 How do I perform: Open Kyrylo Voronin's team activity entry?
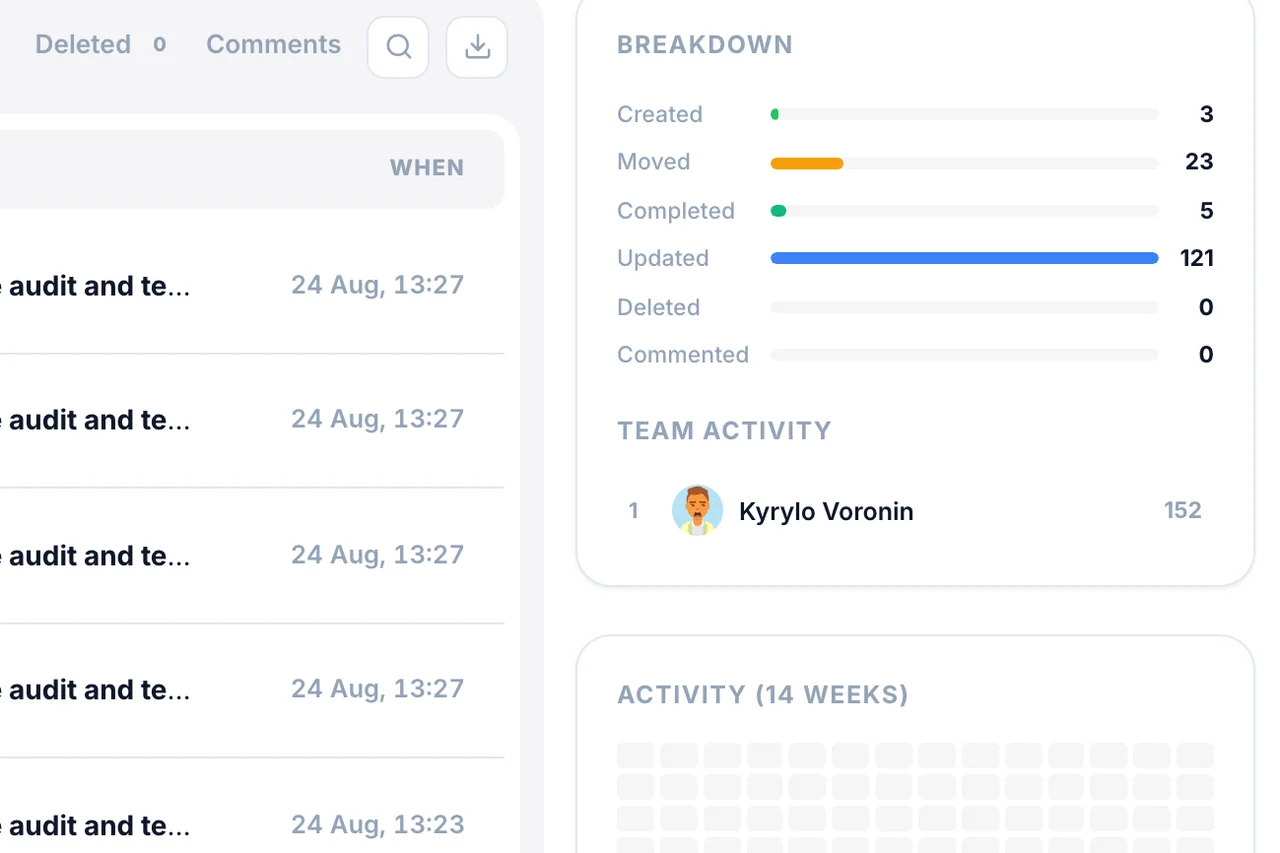coord(915,511)
